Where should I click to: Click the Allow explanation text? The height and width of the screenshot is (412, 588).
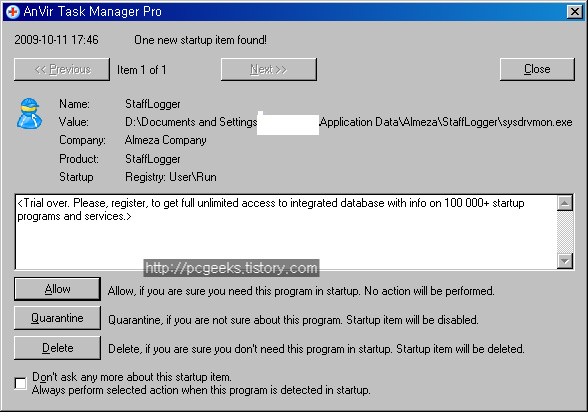(x=301, y=291)
